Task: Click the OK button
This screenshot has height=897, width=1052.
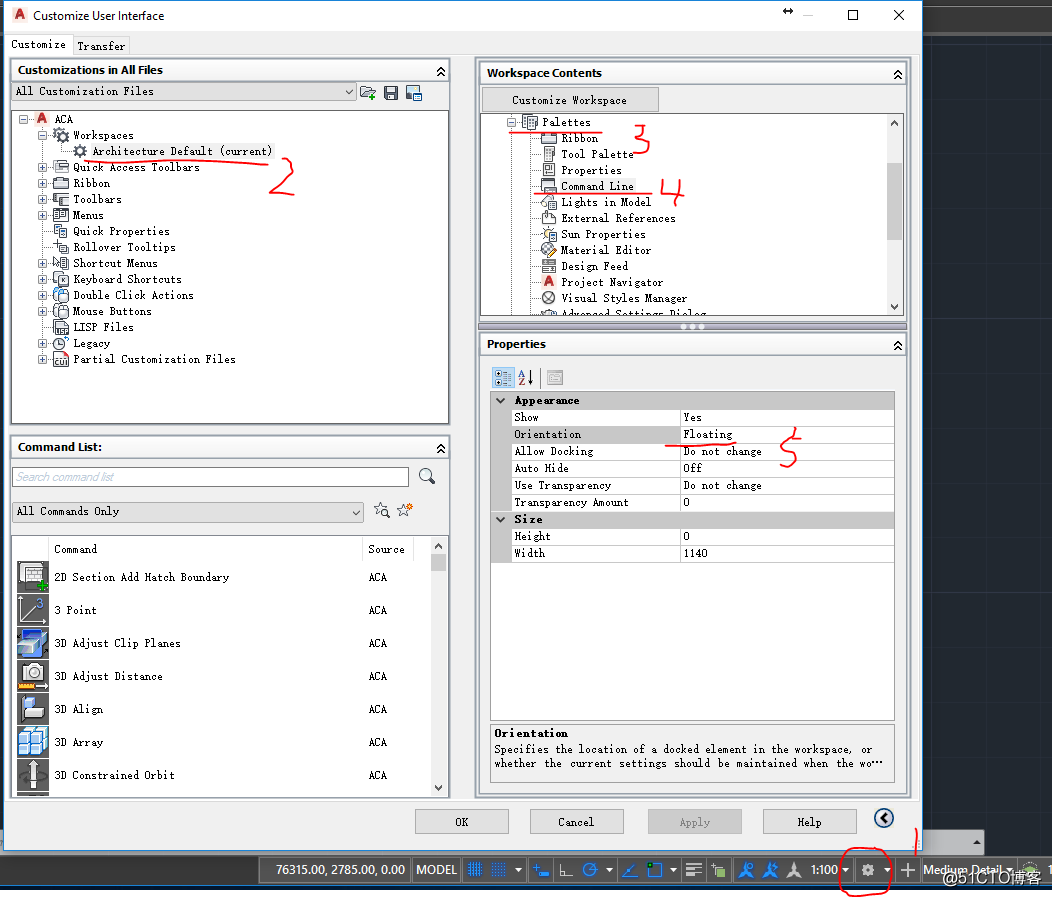Action: [462, 822]
